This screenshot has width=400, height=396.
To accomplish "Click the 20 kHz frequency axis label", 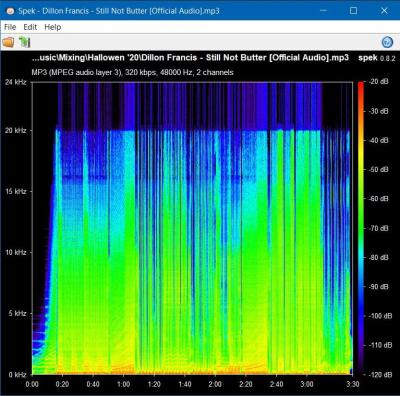I will coord(16,130).
